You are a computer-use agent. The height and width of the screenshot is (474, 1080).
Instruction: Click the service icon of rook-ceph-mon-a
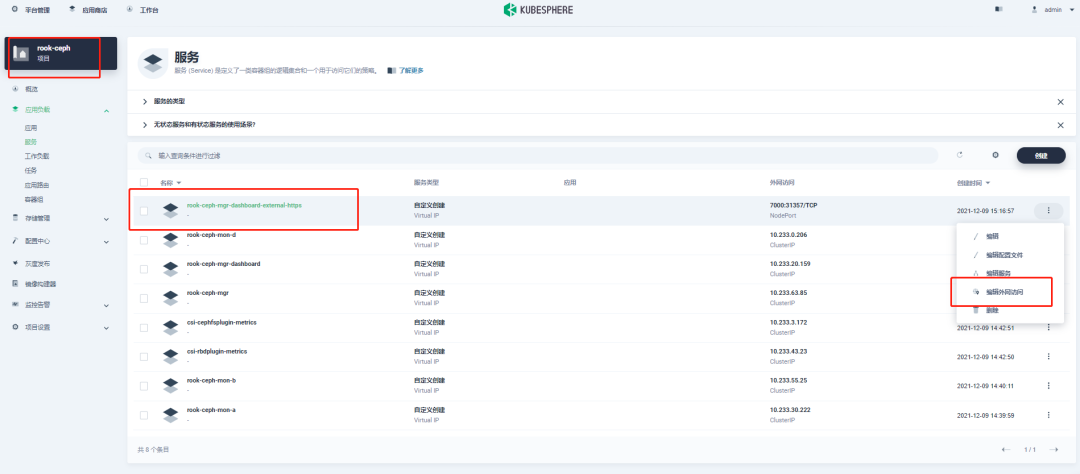point(171,415)
